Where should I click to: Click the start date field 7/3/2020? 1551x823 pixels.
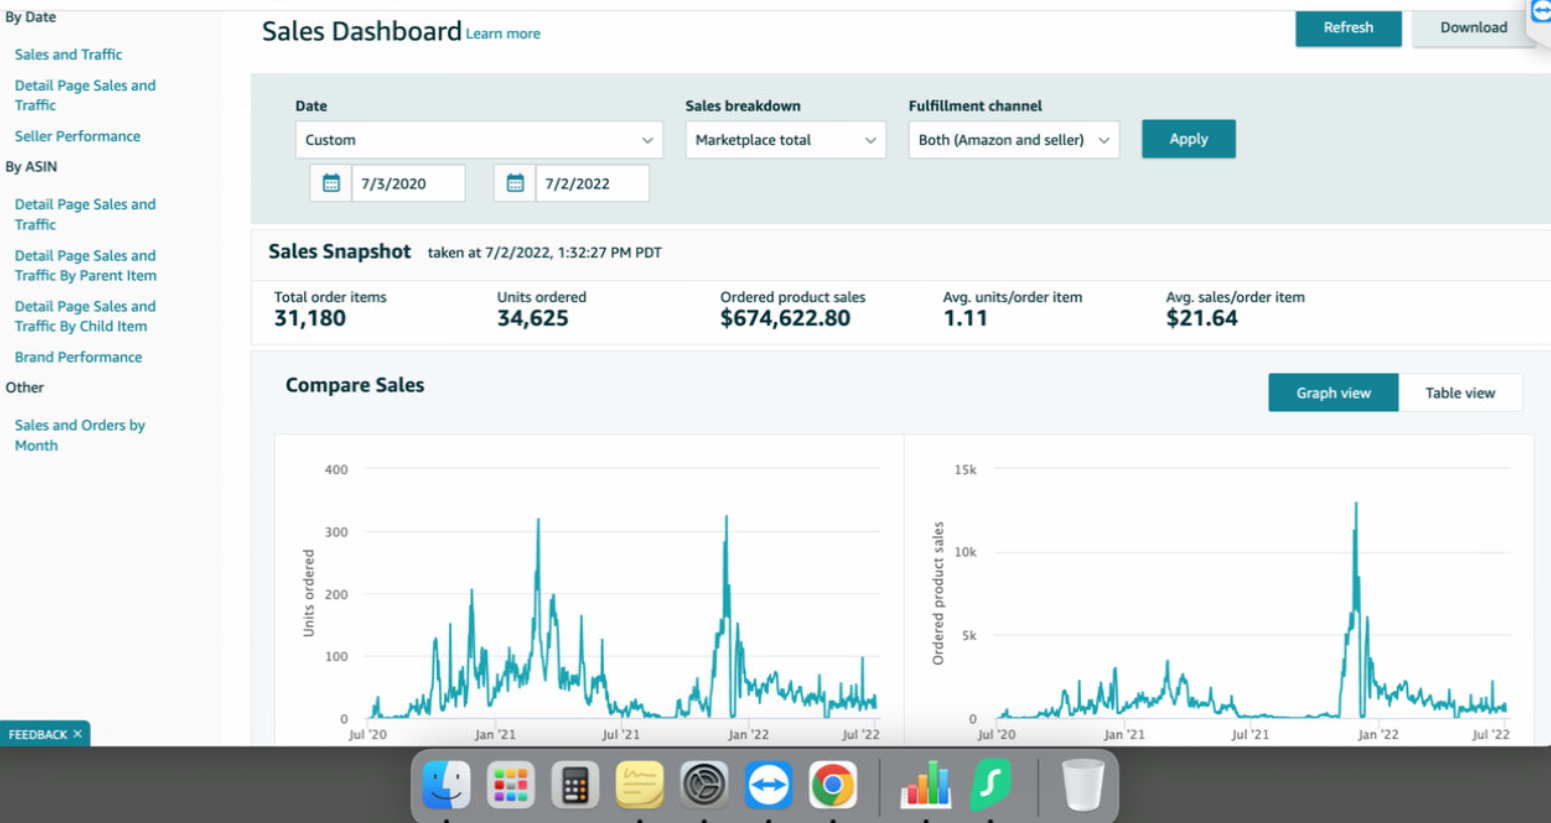coord(408,184)
